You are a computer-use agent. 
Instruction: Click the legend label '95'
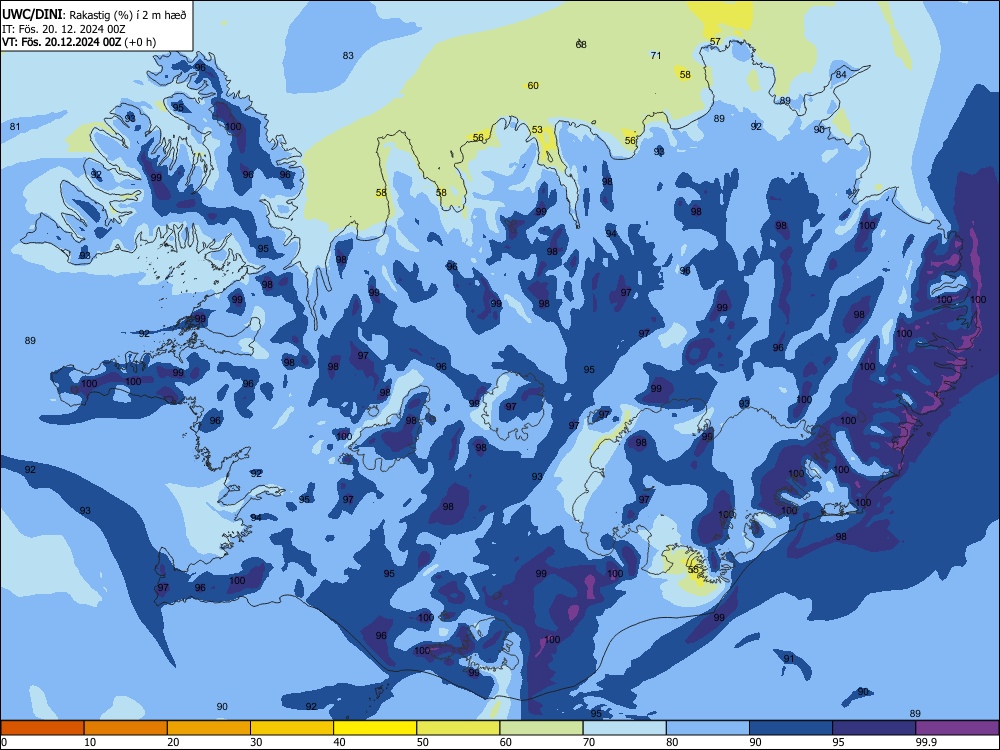click(x=839, y=742)
